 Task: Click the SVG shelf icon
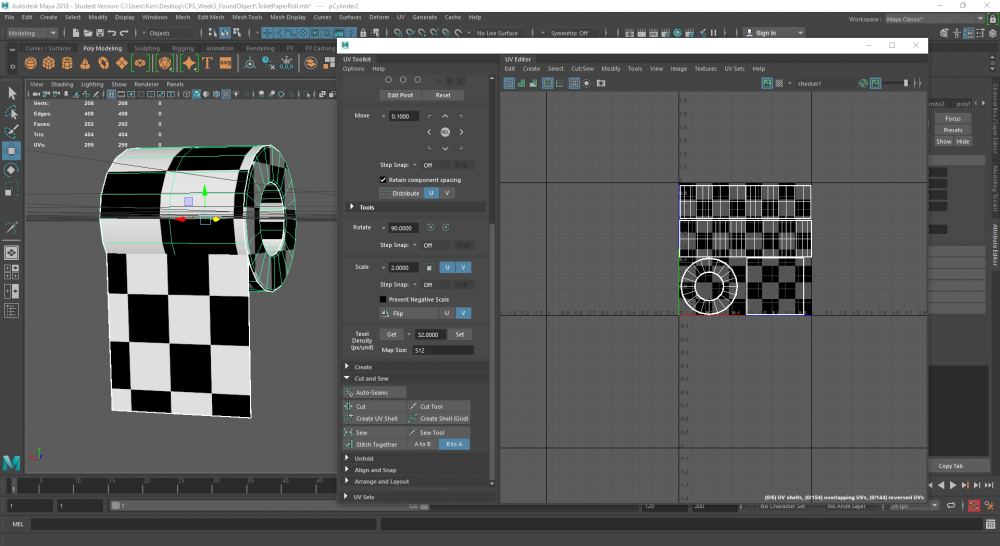[226, 63]
